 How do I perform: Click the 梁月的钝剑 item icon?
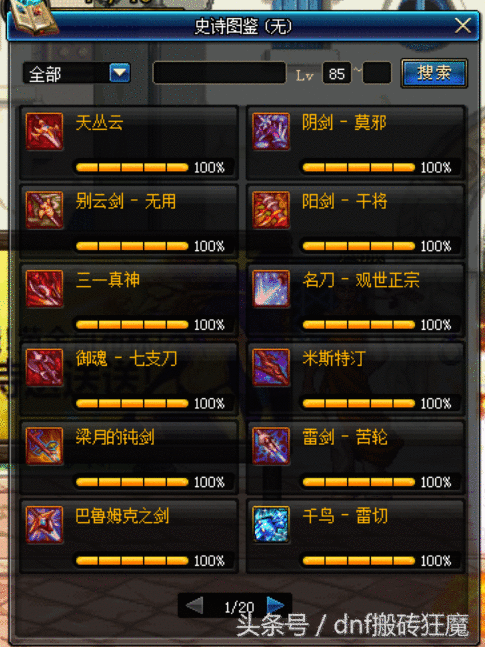click(x=44, y=446)
